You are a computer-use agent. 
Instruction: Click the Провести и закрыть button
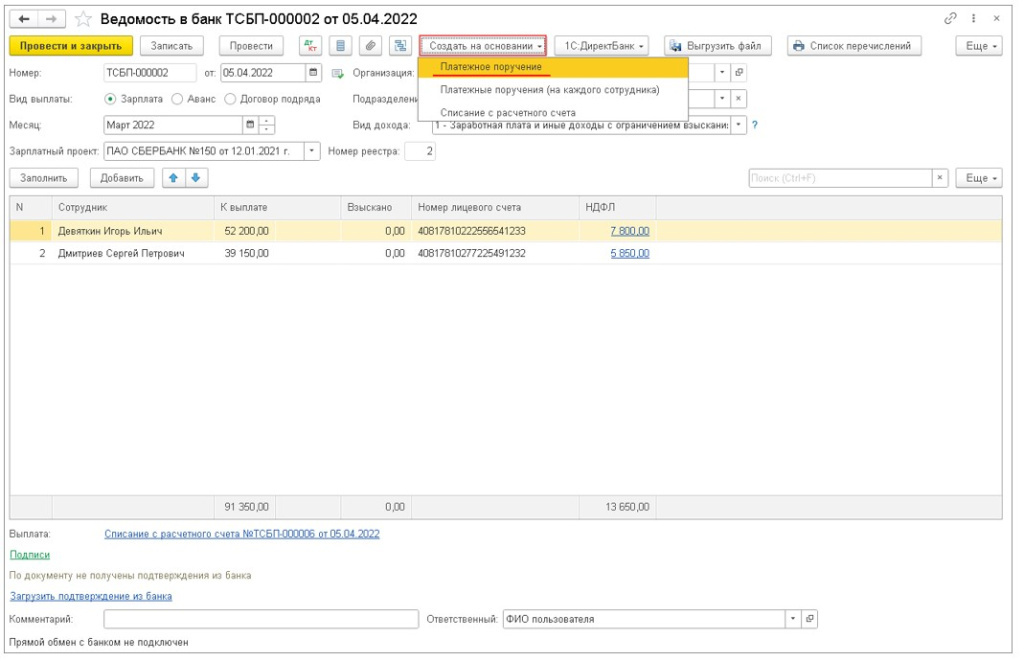[70, 46]
